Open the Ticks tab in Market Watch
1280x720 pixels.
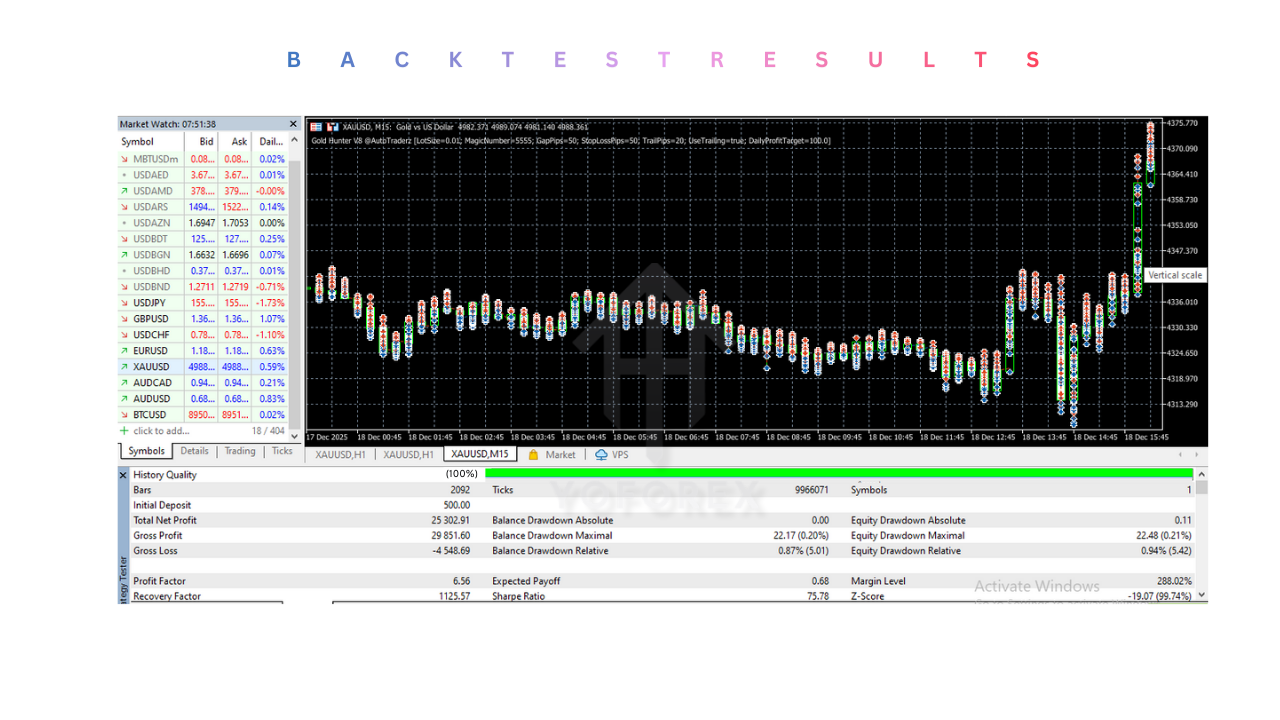point(282,451)
